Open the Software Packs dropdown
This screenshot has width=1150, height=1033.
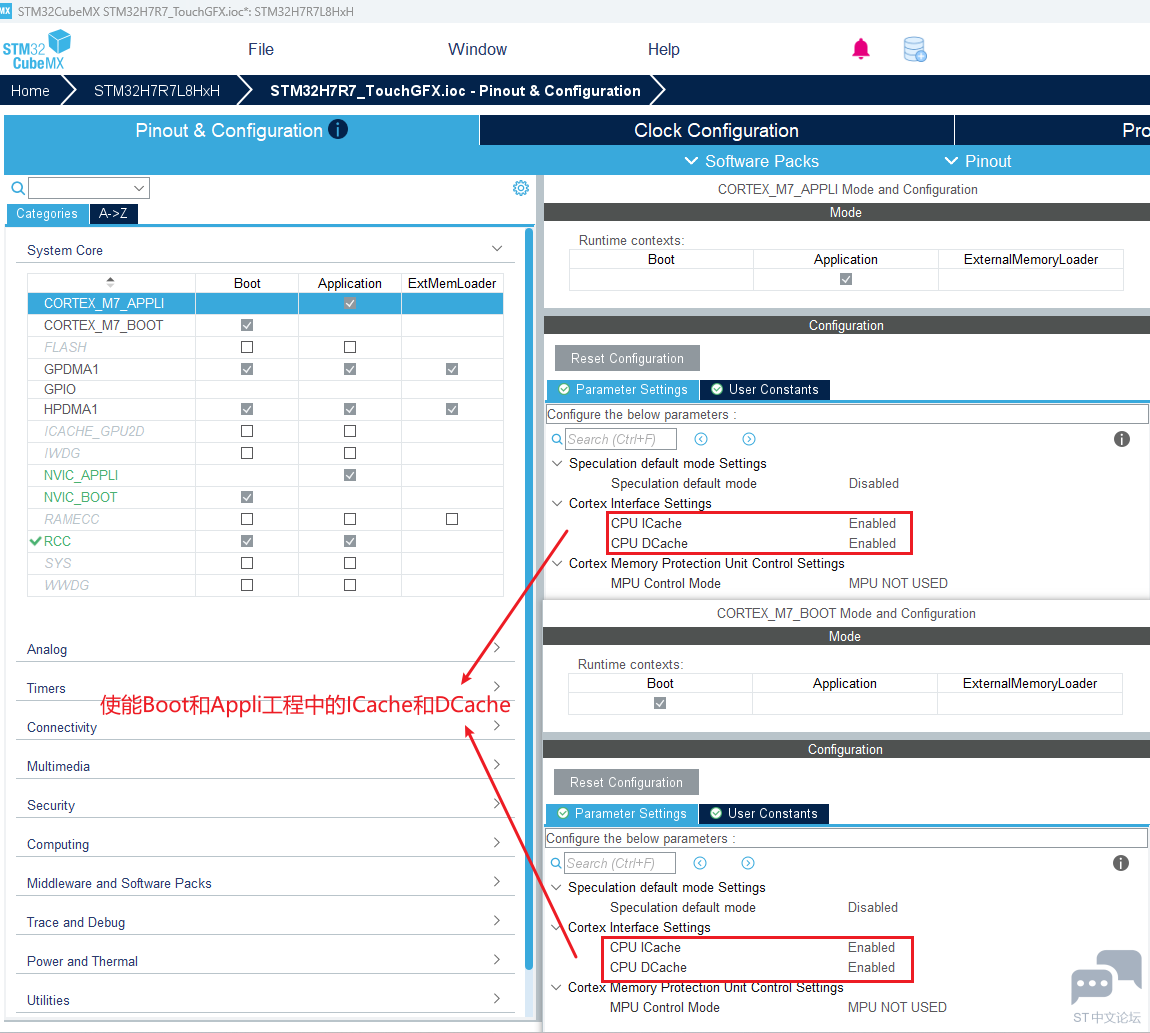click(x=751, y=161)
